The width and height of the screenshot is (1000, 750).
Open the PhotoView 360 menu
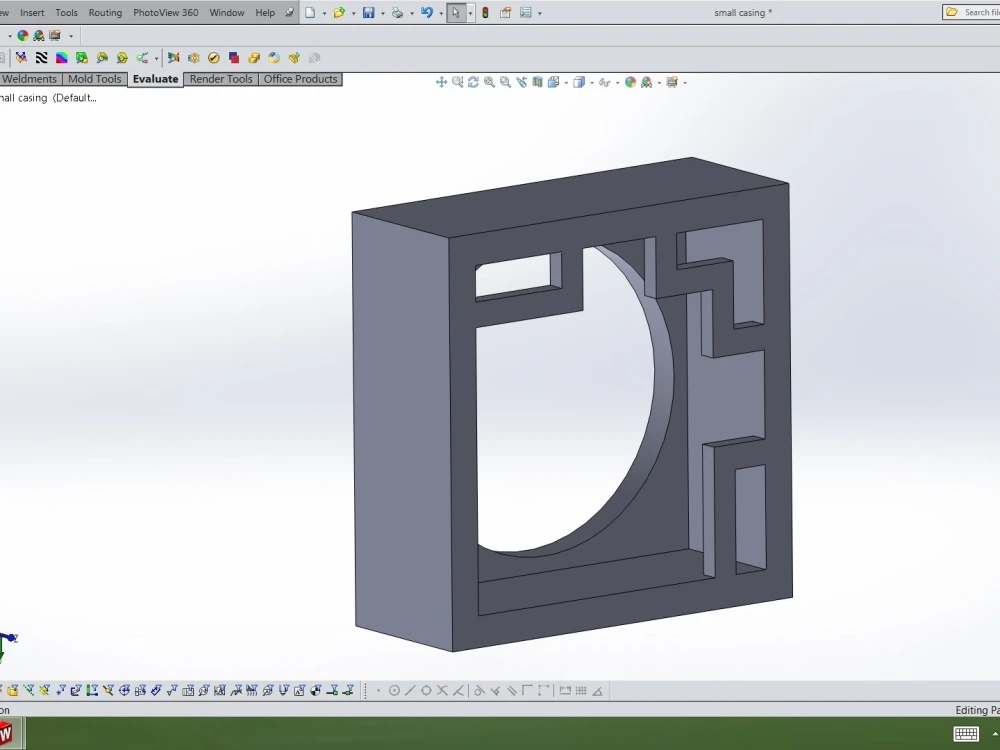(166, 13)
